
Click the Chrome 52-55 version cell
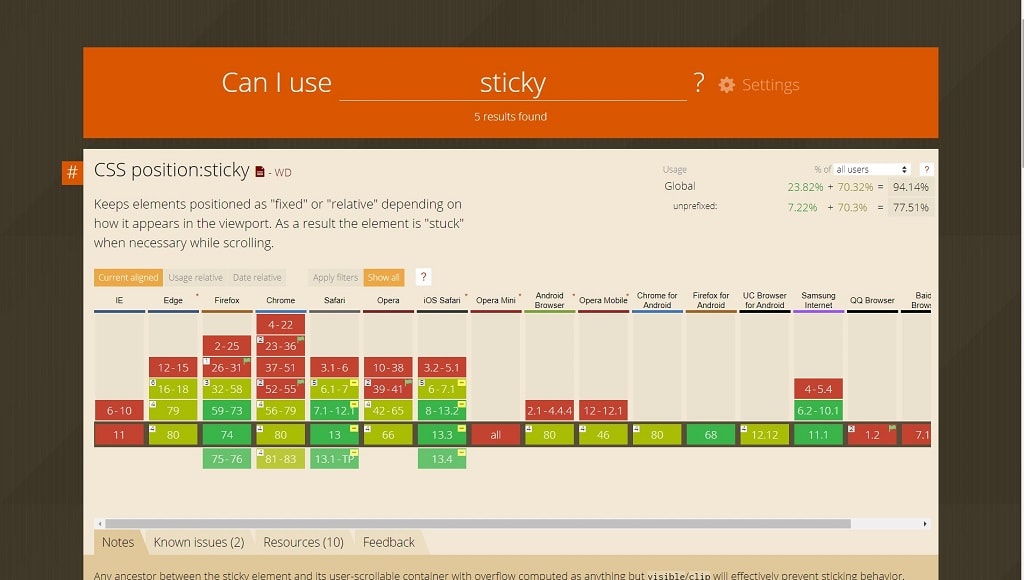pyautogui.click(x=280, y=389)
